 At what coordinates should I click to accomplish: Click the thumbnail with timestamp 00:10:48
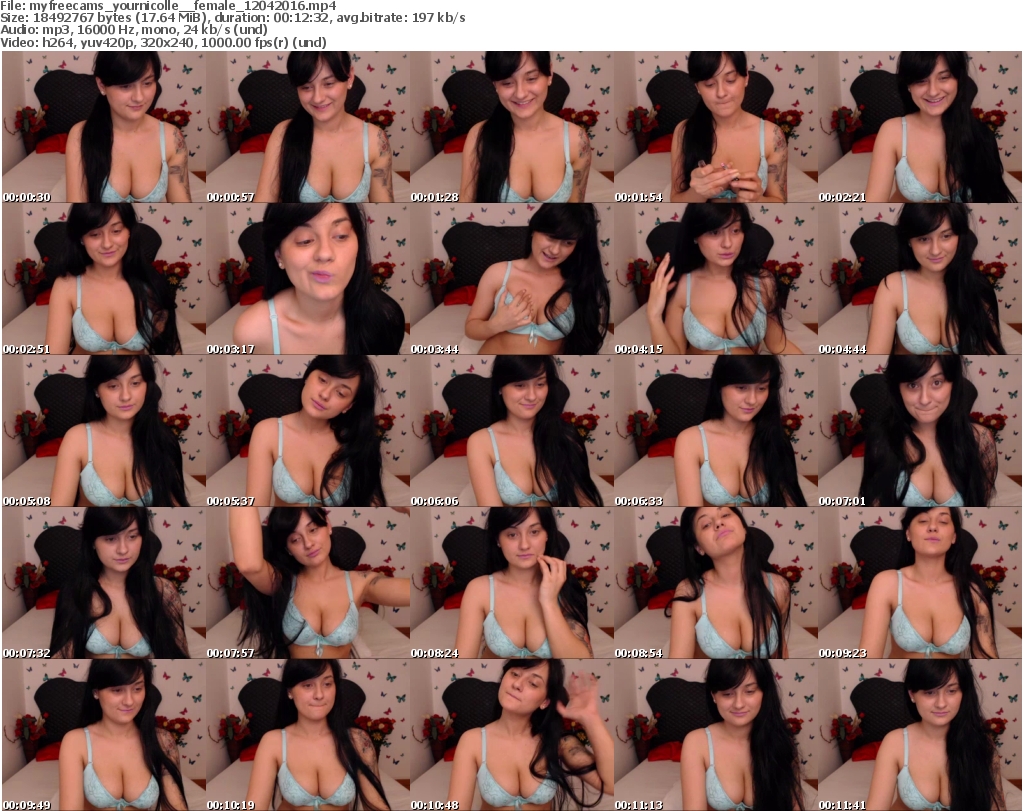(512, 735)
